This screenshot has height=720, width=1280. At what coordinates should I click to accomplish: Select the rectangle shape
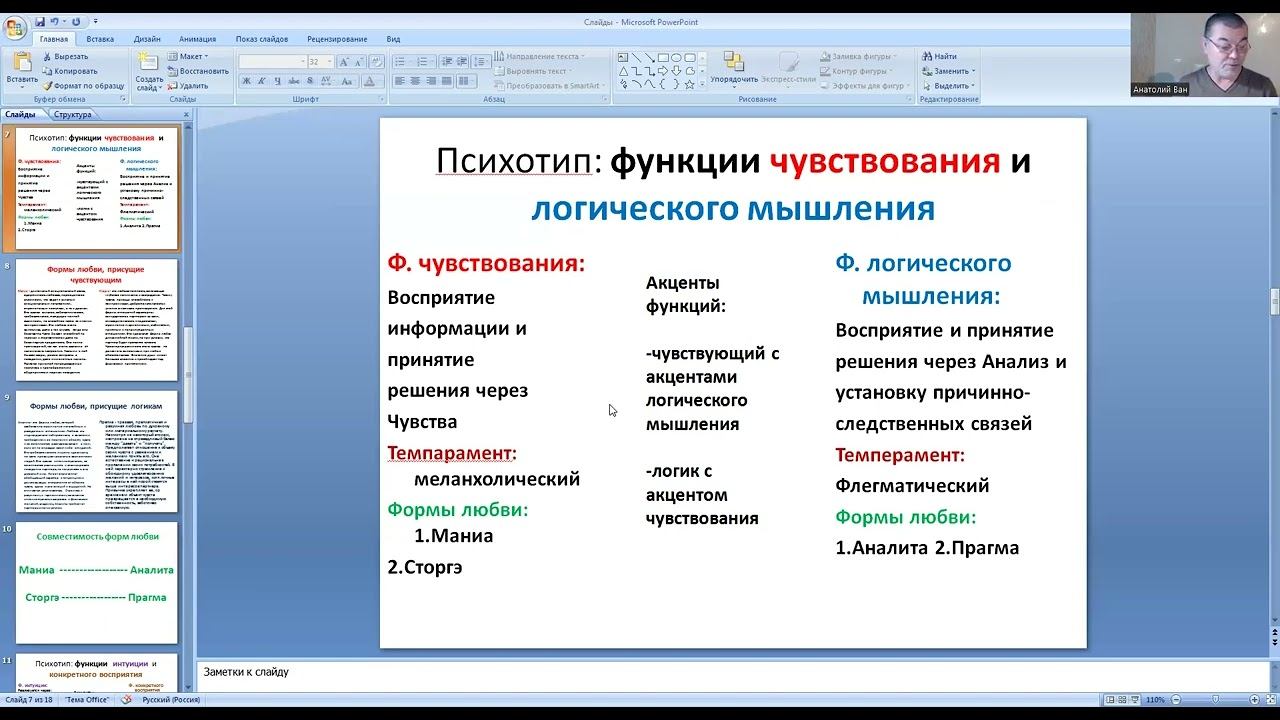coord(663,58)
